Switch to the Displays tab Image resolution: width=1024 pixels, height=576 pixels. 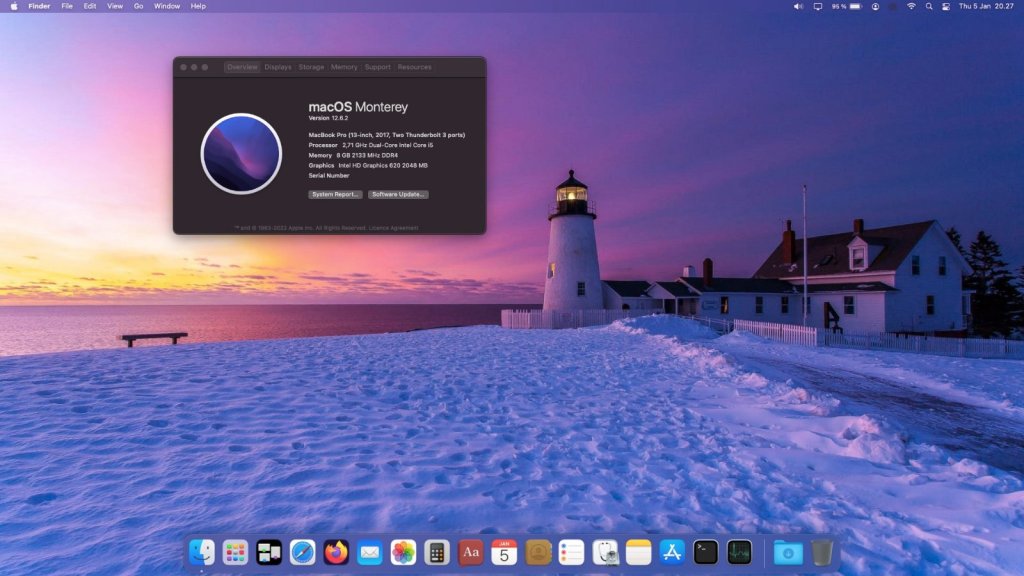click(278, 67)
